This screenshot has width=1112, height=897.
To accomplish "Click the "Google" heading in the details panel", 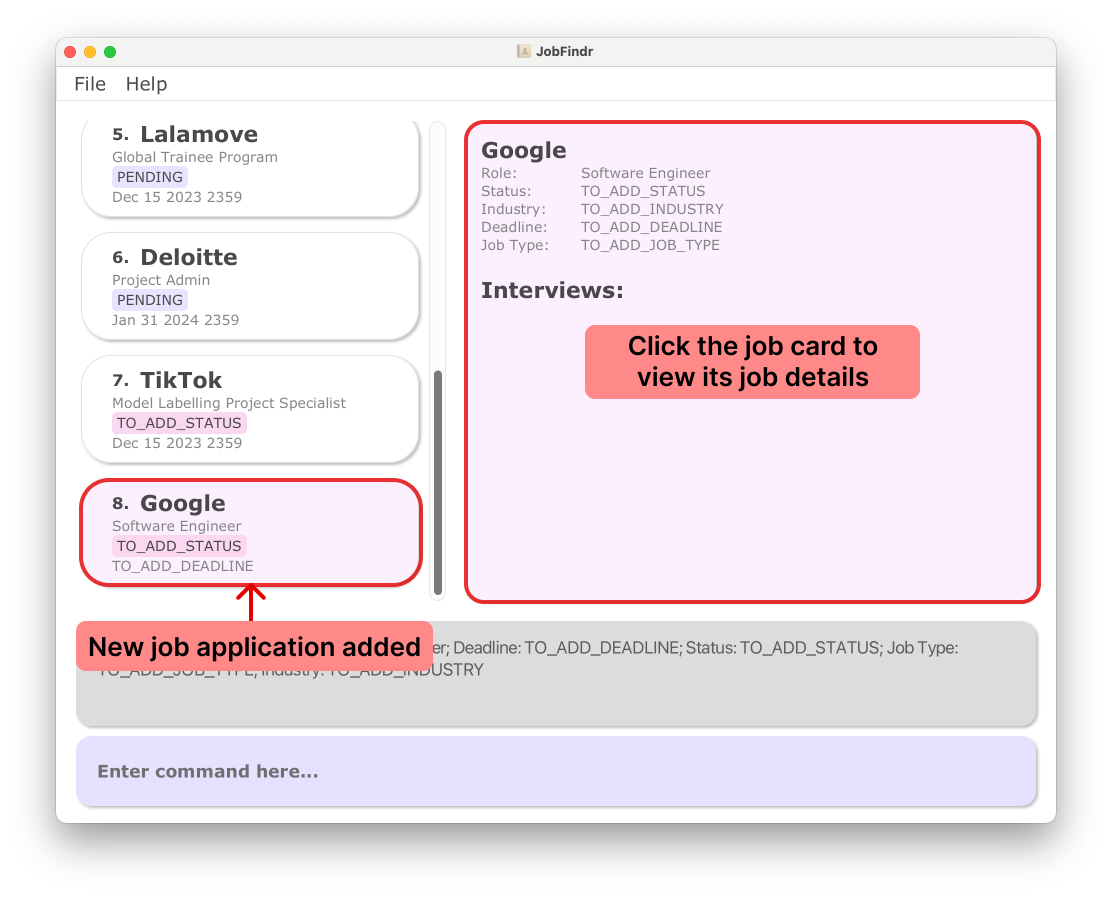I will click(x=523, y=150).
